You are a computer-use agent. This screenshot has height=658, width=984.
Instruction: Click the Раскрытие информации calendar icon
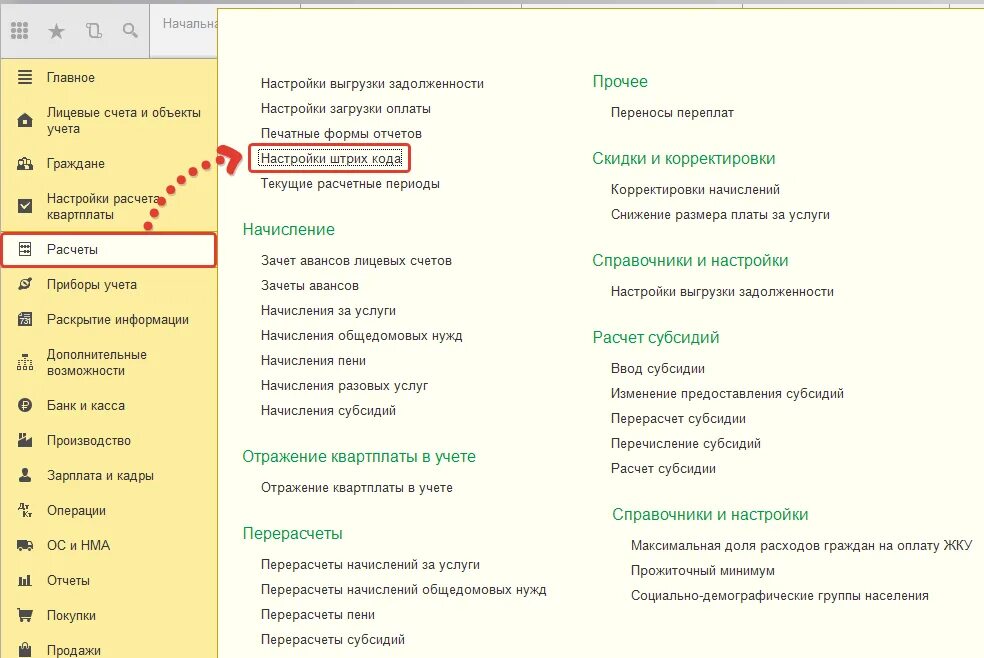(25, 319)
